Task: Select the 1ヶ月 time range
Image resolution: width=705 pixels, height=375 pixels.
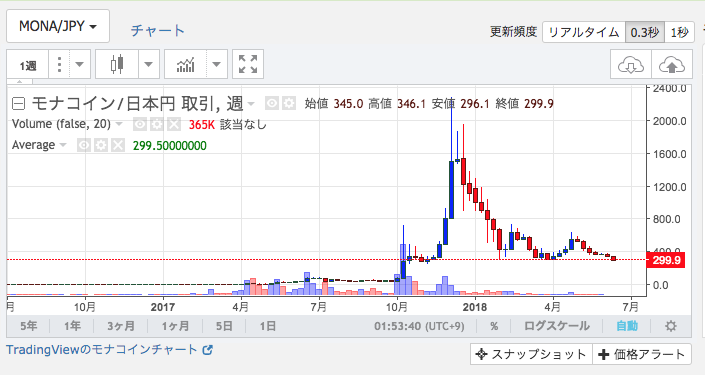Action: pos(175,326)
